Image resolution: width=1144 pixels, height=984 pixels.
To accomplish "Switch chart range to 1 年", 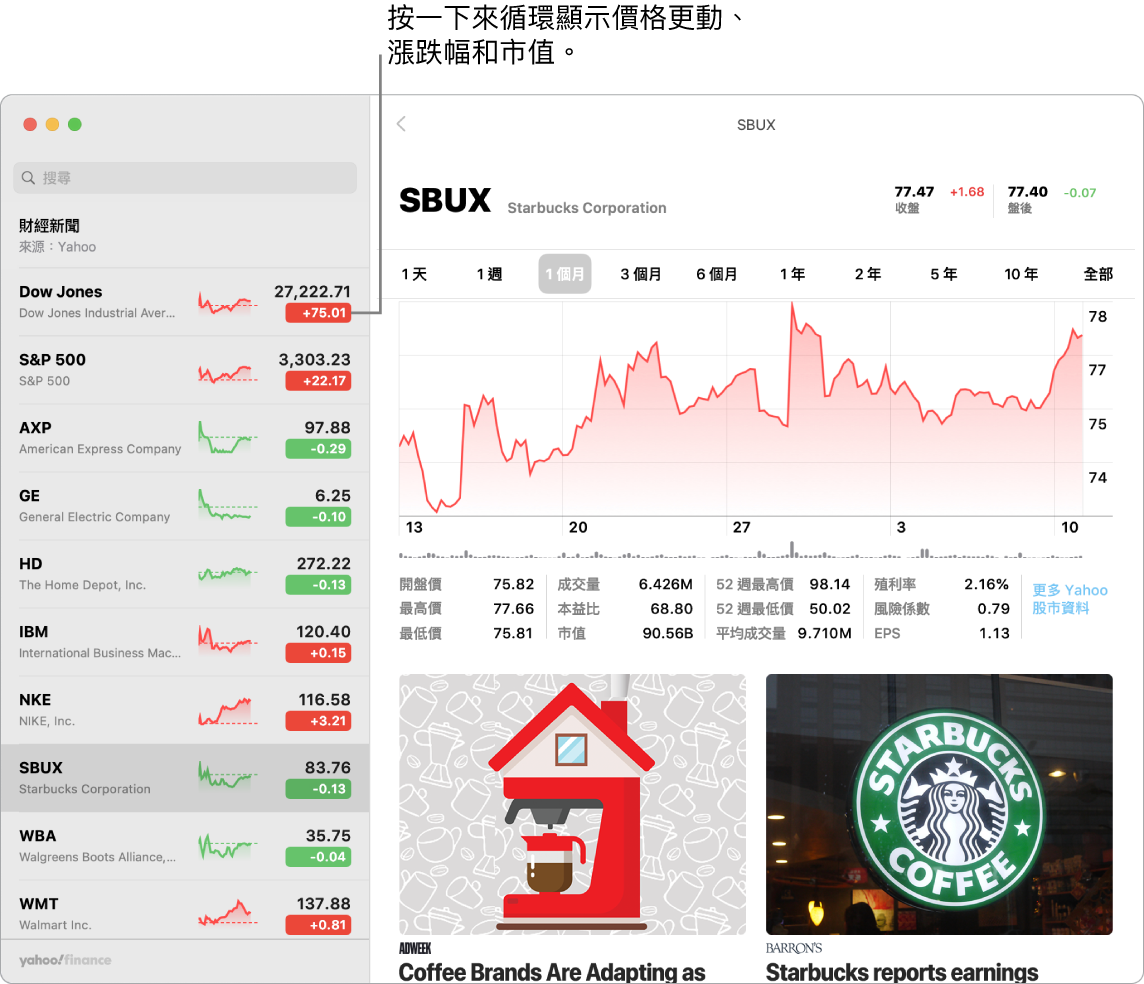I will pos(792,274).
